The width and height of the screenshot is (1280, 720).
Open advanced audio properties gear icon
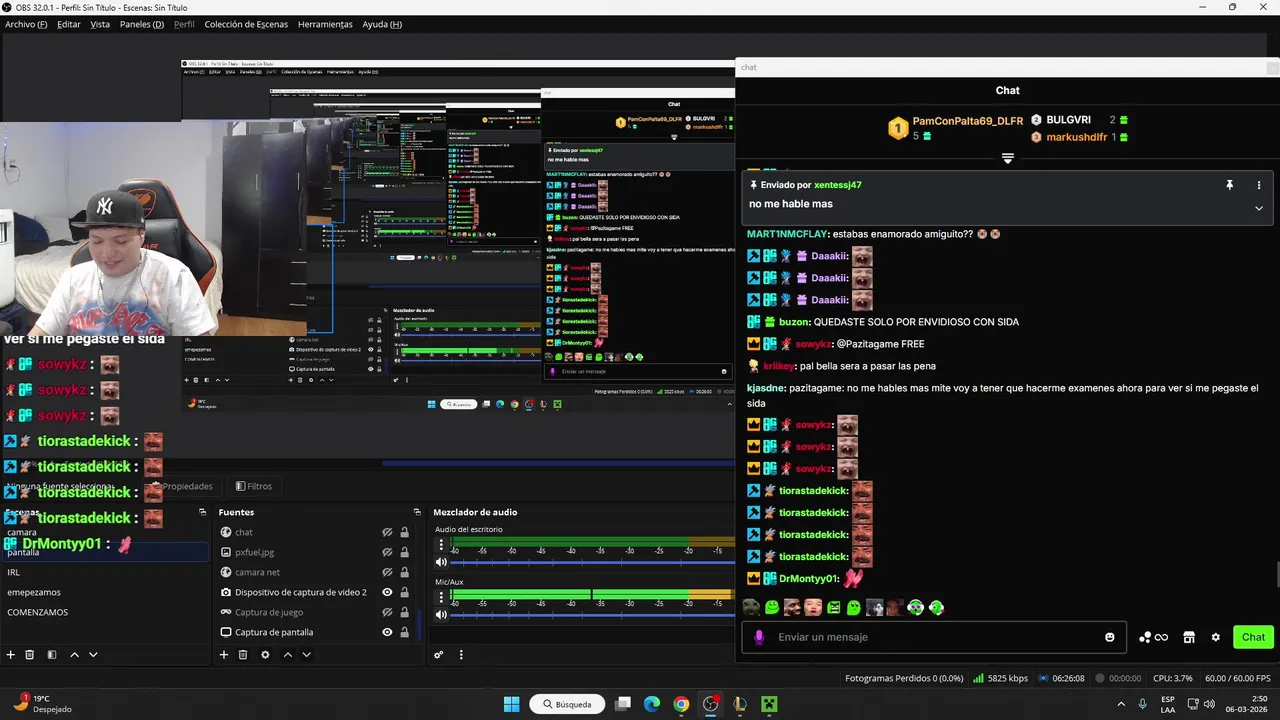pos(438,655)
